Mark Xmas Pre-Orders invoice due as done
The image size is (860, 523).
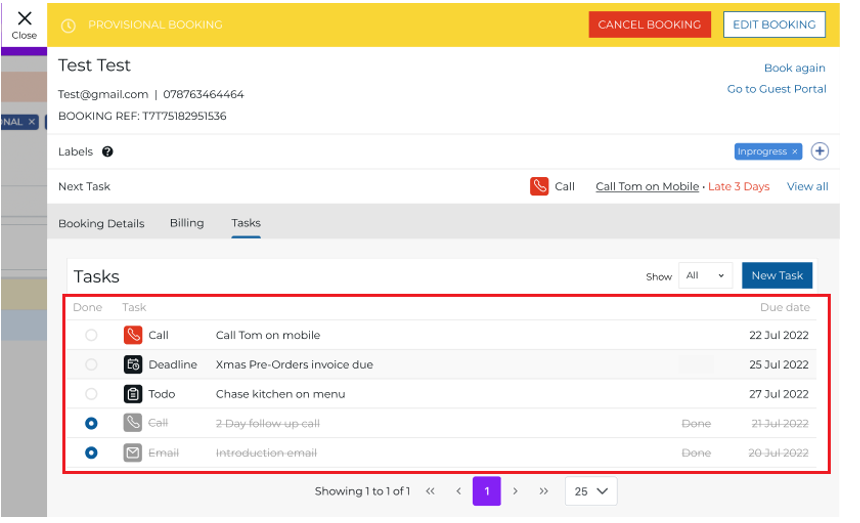click(x=92, y=365)
